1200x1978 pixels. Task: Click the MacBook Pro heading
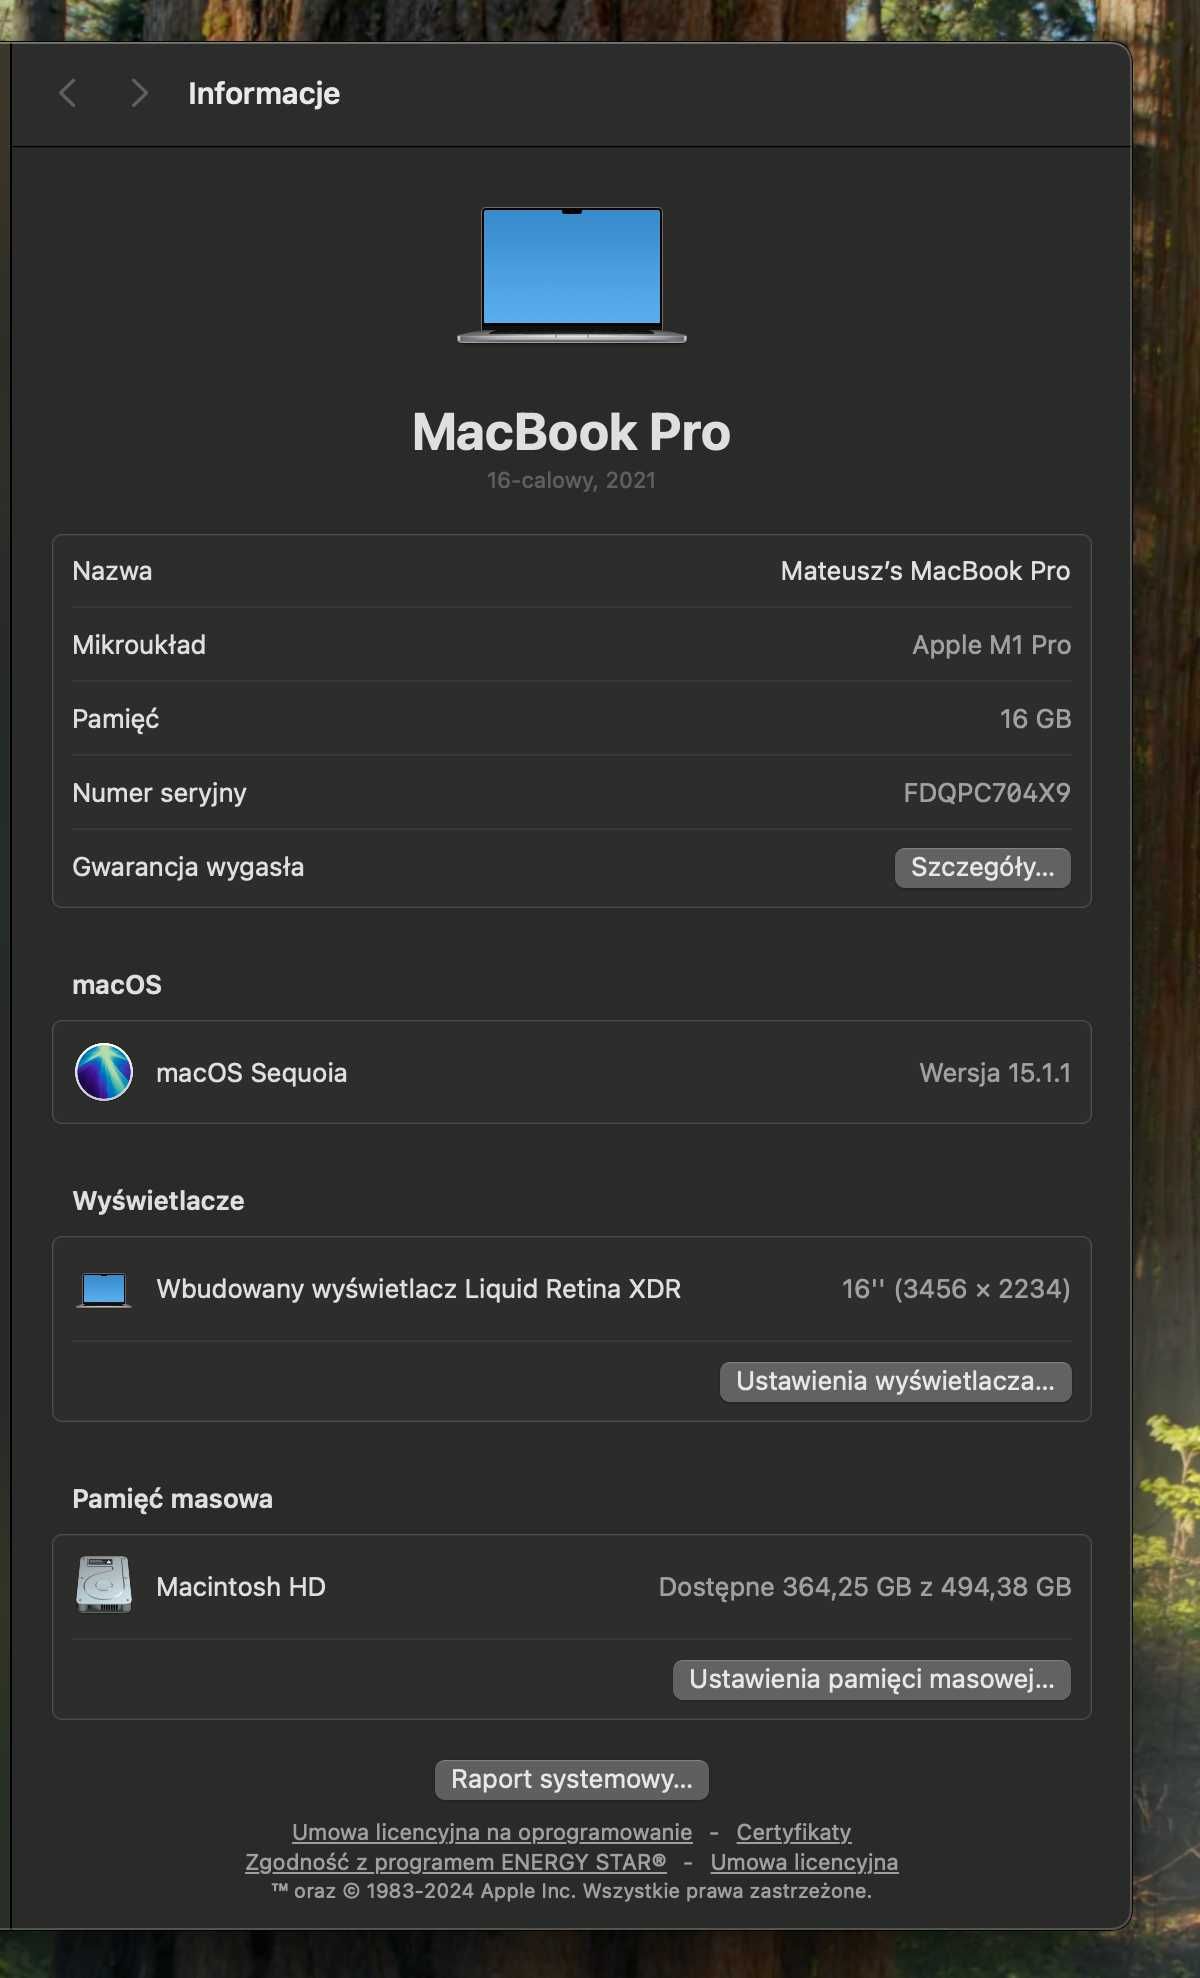click(571, 432)
